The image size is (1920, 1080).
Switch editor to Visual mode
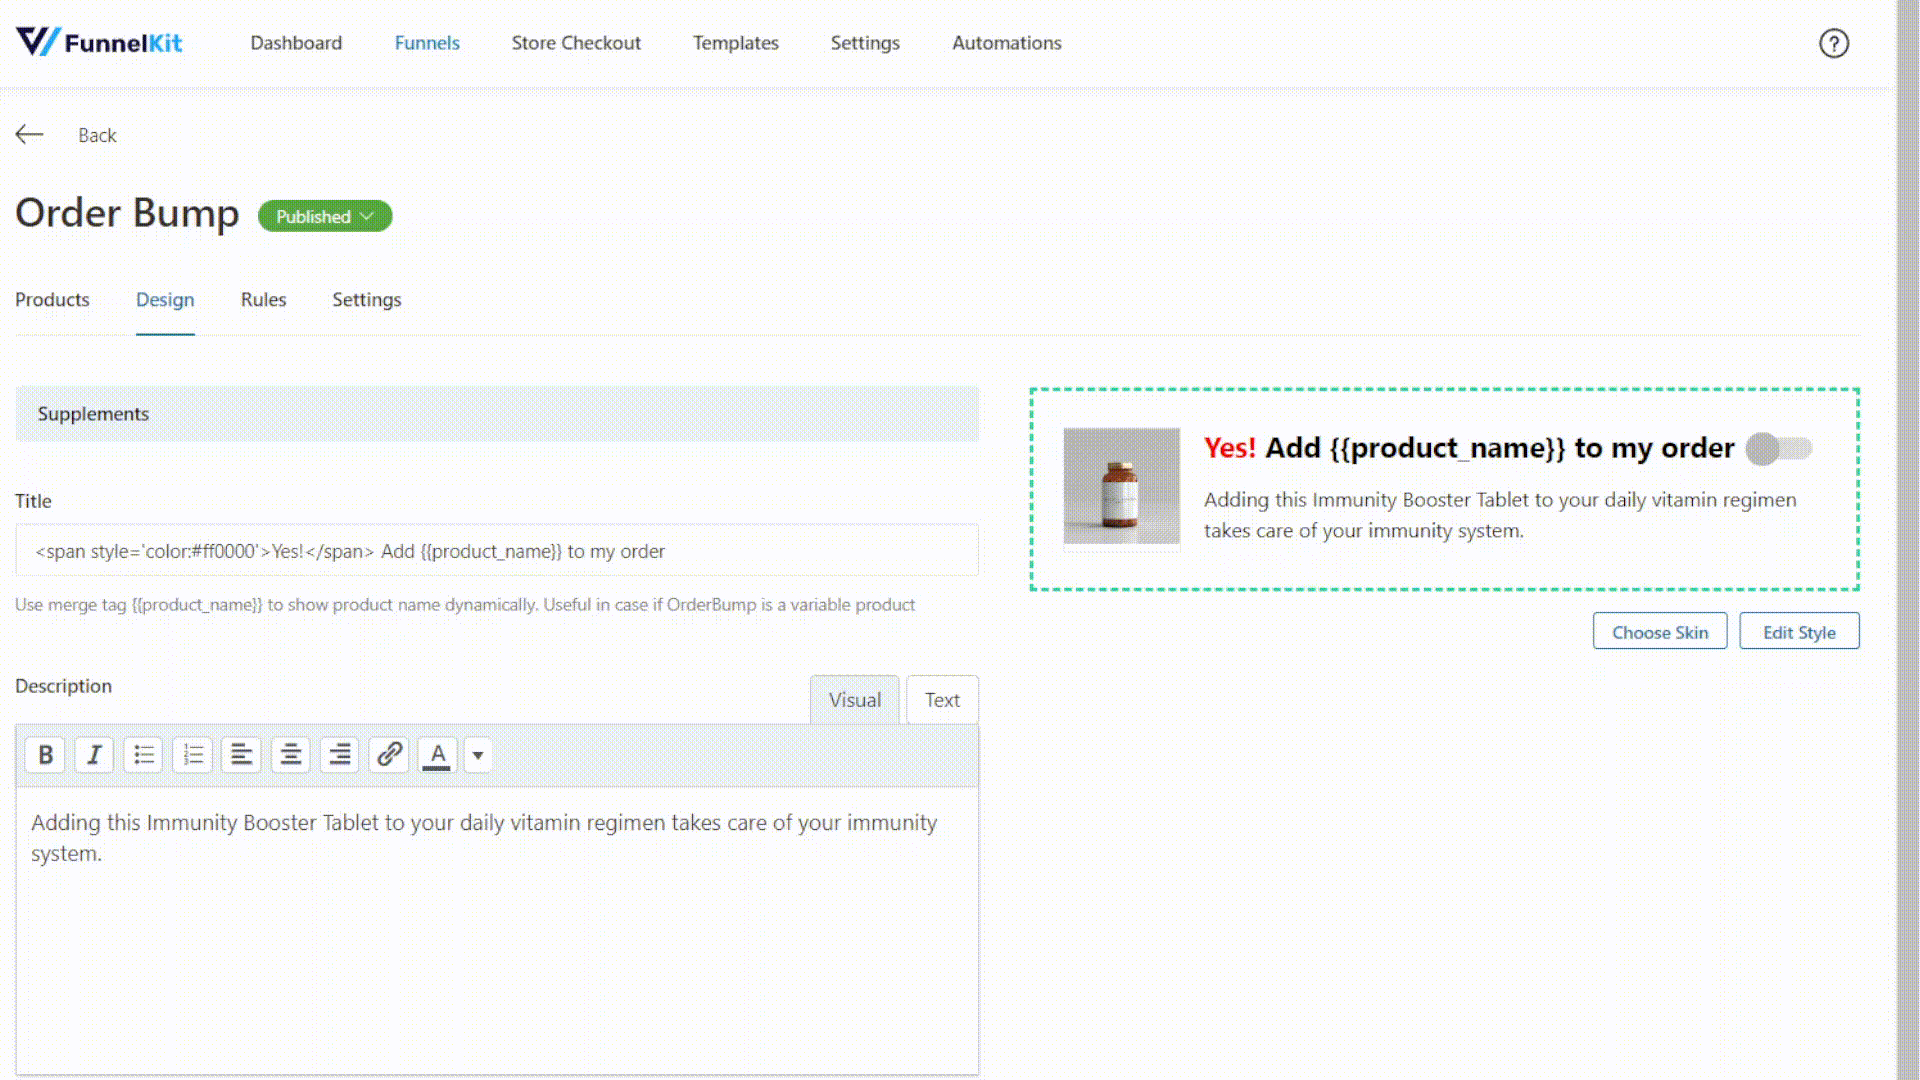(x=854, y=700)
